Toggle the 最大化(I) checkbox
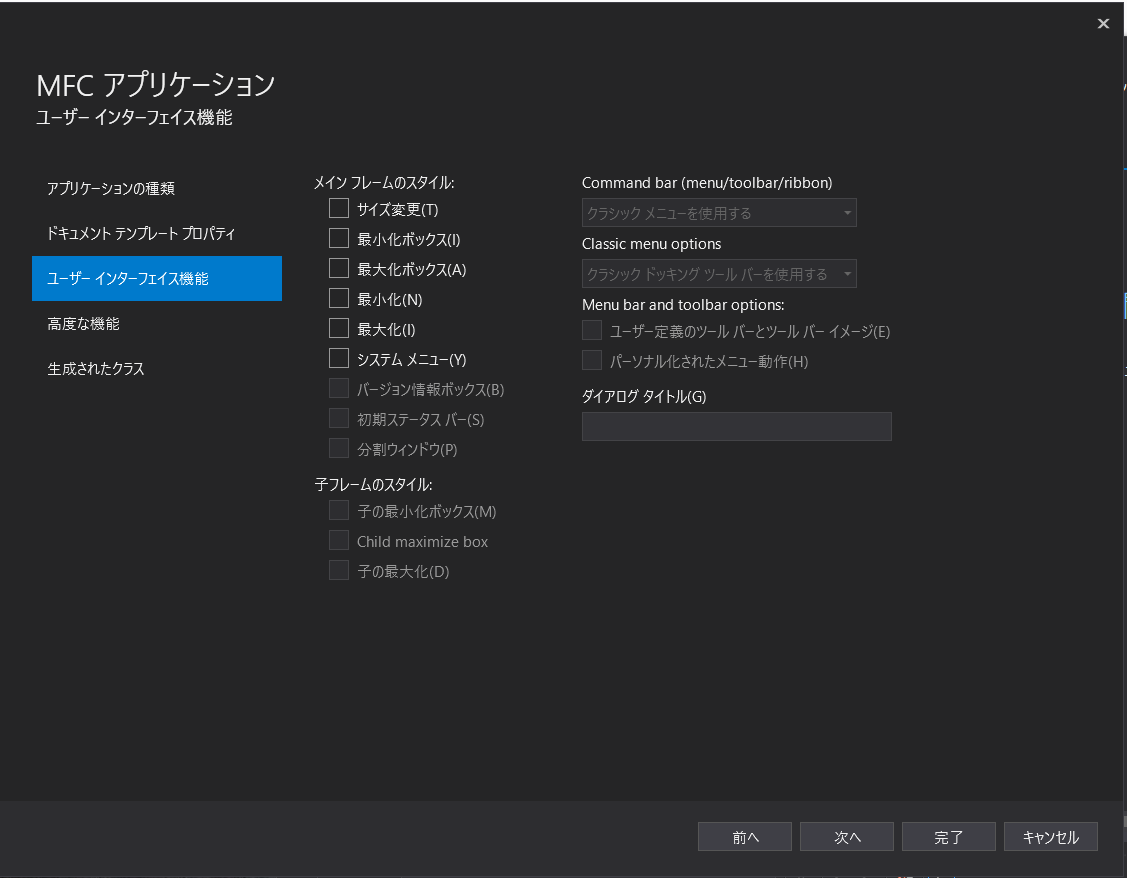1127x878 pixels. [339, 328]
